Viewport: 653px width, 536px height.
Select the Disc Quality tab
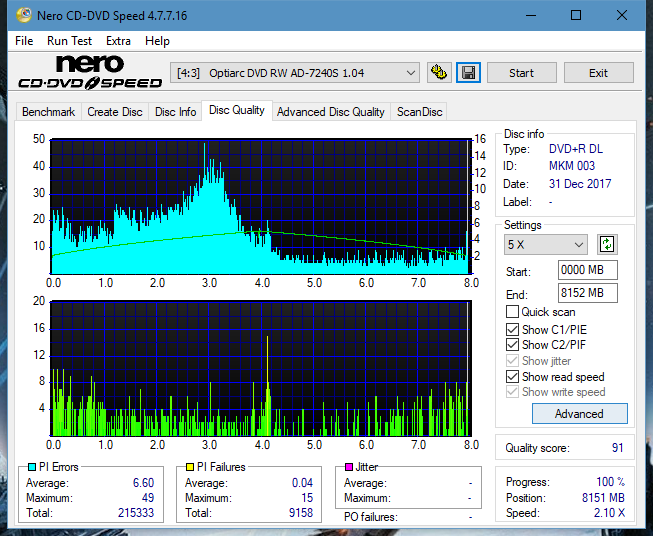[x=237, y=110]
